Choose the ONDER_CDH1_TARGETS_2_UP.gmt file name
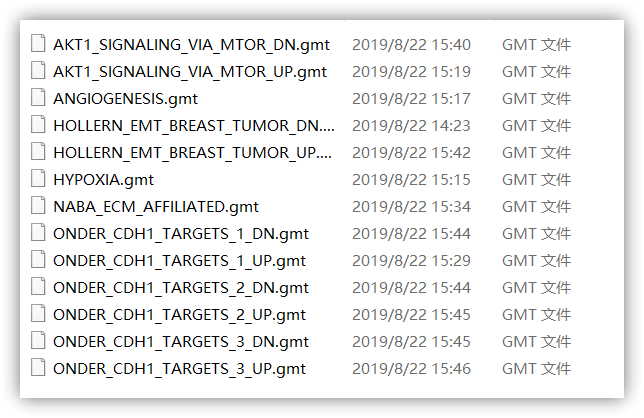This screenshot has height=418, width=644. point(179,315)
